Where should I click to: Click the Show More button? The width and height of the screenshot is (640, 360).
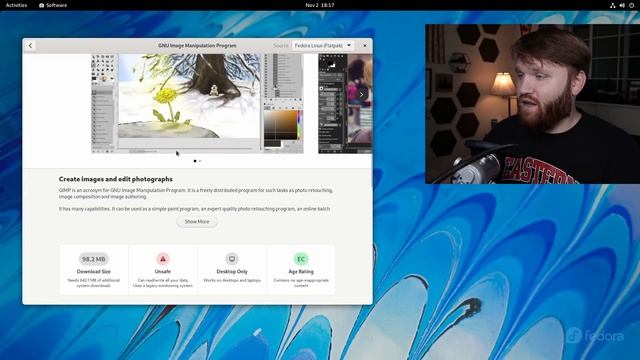click(x=197, y=222)
